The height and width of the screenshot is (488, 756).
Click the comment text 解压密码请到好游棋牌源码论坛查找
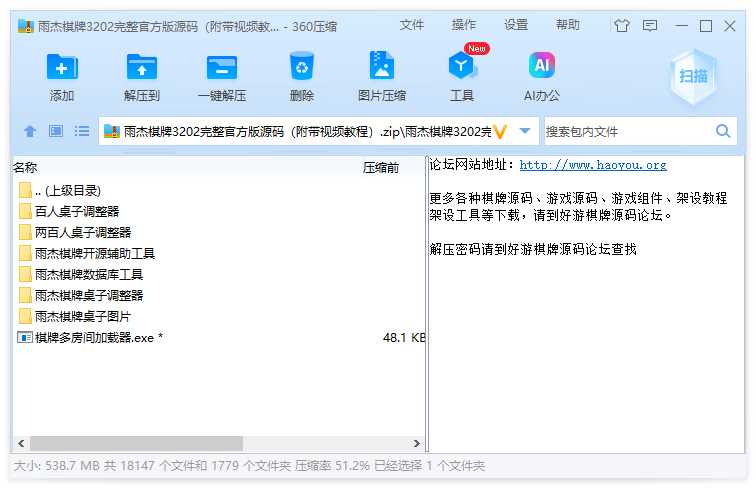[533, 249]
